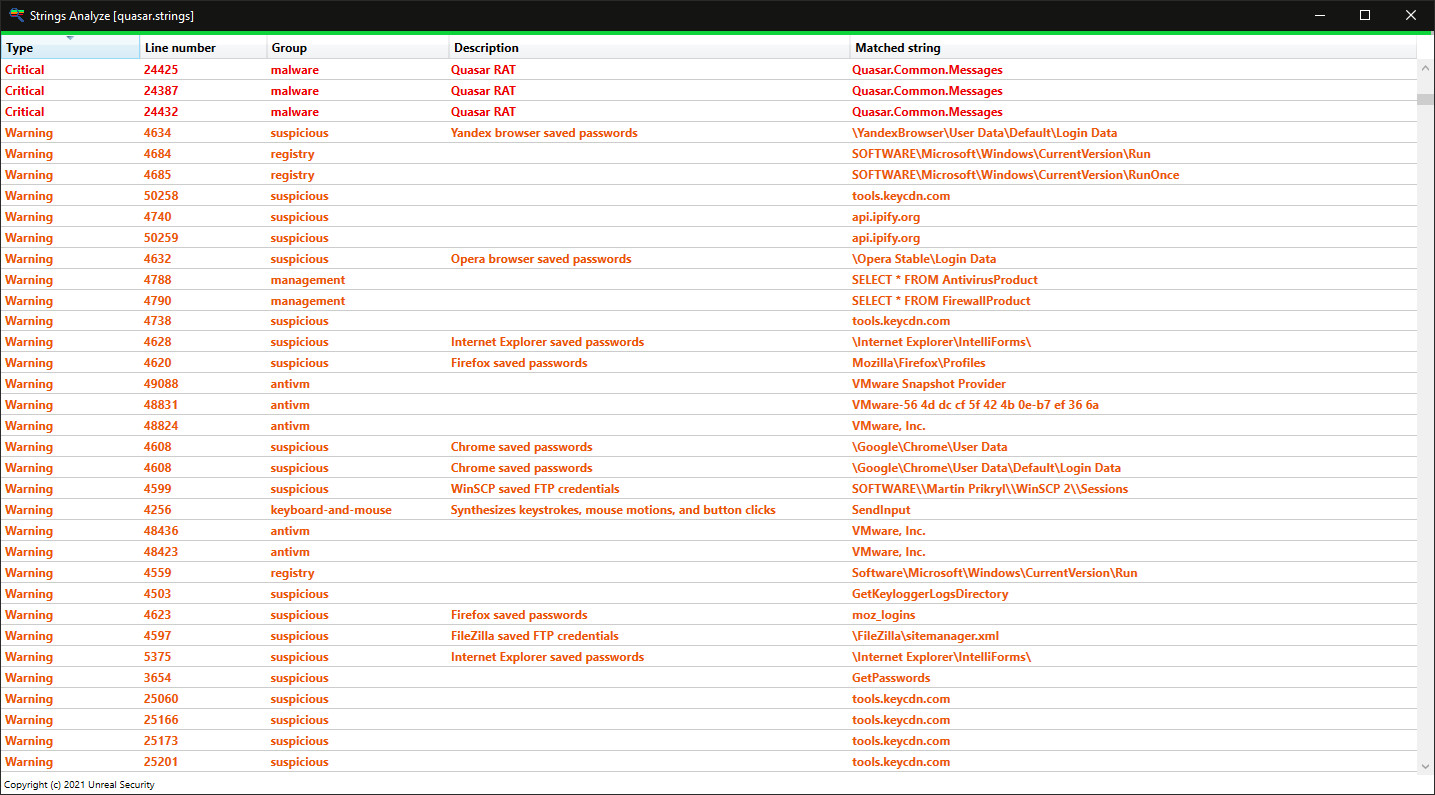Select line number 25201
1435x795 pixels.
click(161, 762)
